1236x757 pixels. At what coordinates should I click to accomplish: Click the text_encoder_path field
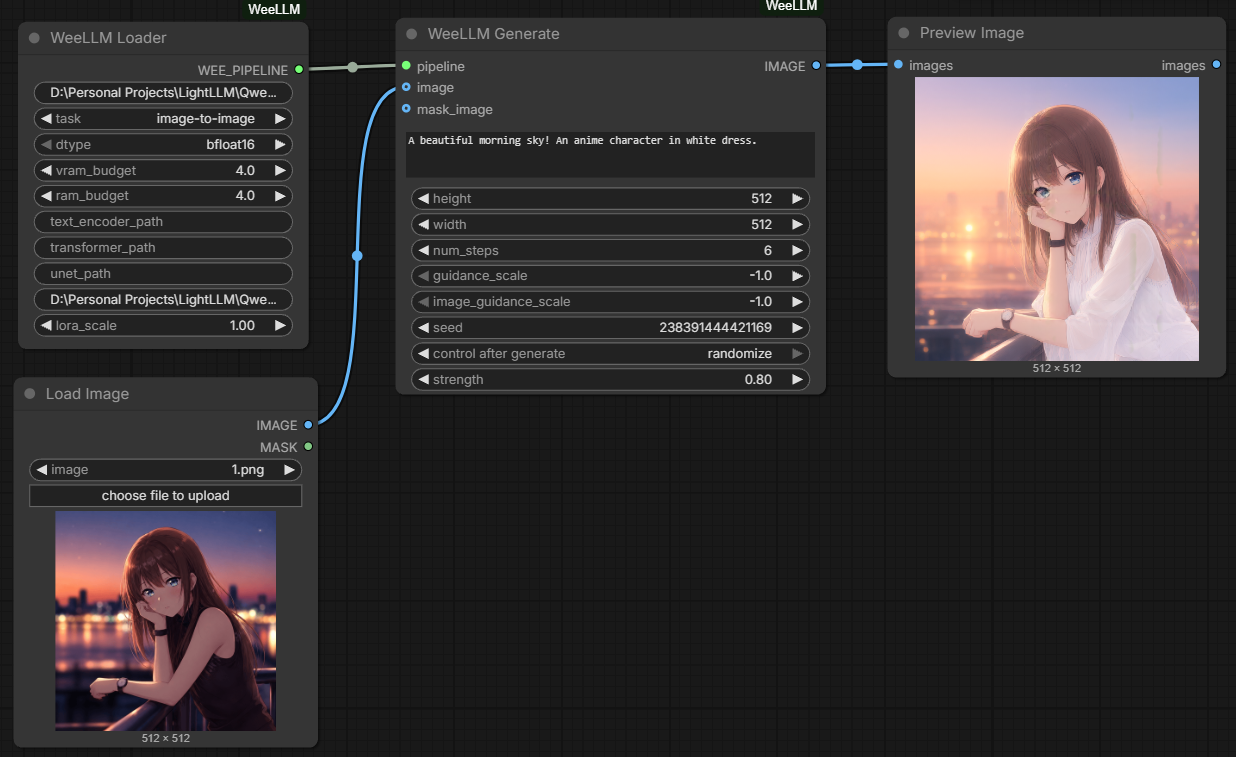pyautogui.click(x=163, y=222)
